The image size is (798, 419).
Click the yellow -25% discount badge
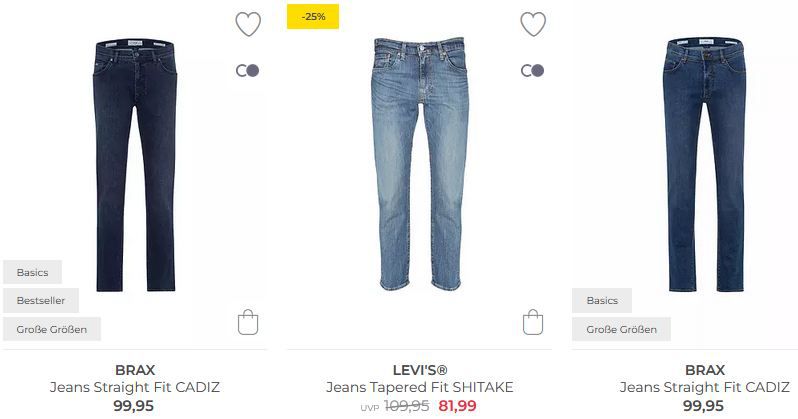point(313,17)
